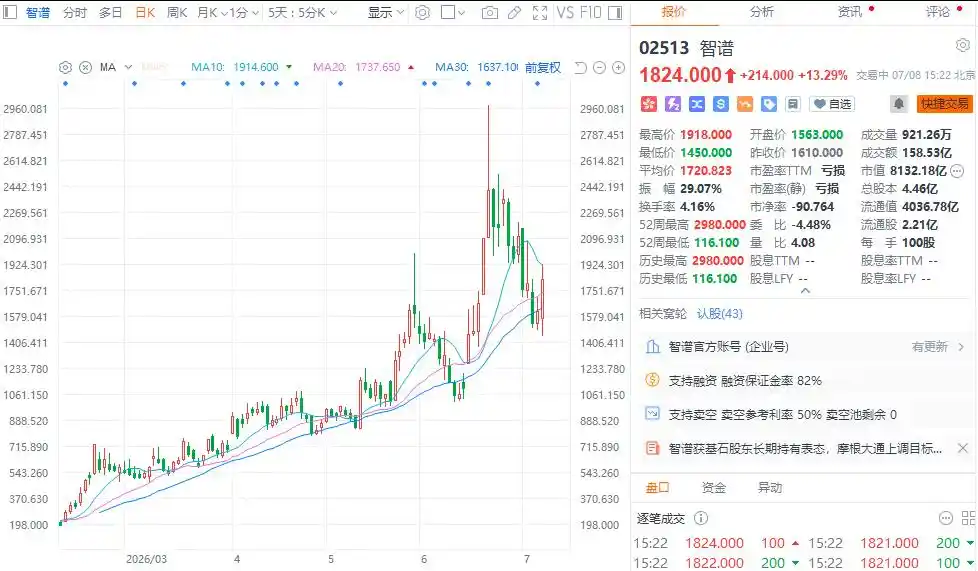The image size is (978, 571).
Task: Dismiss the 智谱获基石股东 news item
Action: [x=962, y=448]
